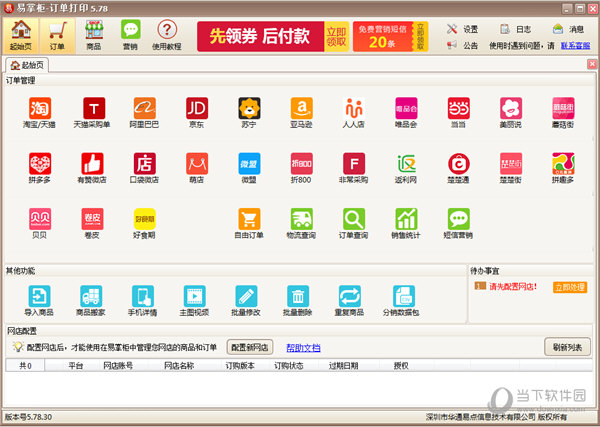Click the 先领券 后付款 banner
This screenshot has height=427, width=600.
273,36
